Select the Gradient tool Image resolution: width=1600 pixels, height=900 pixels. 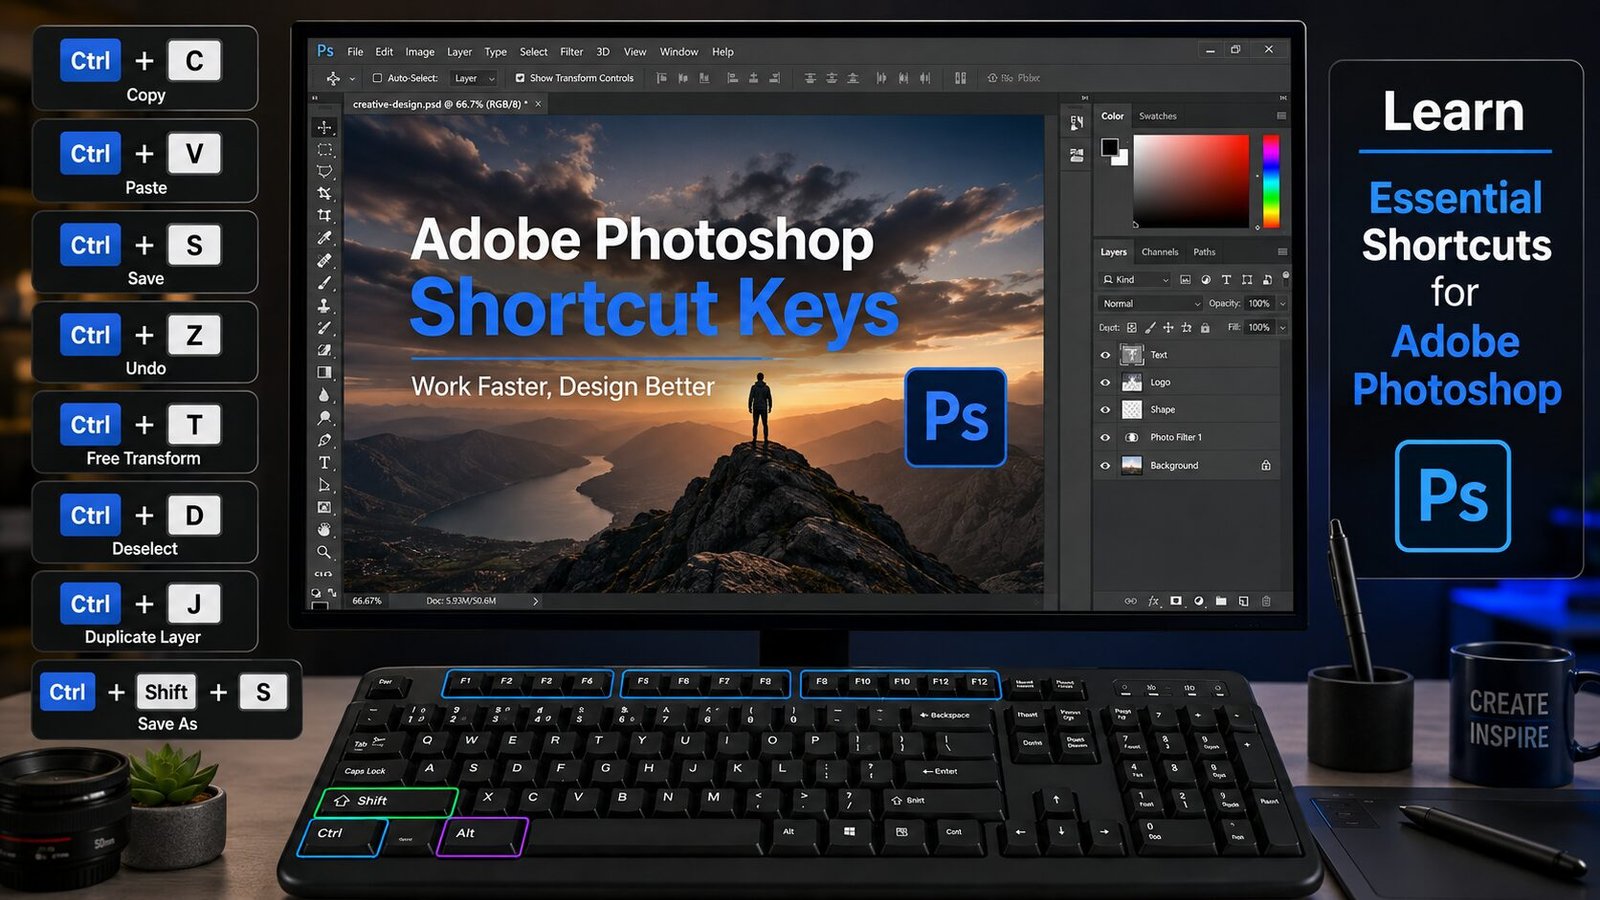pos(324,372)
